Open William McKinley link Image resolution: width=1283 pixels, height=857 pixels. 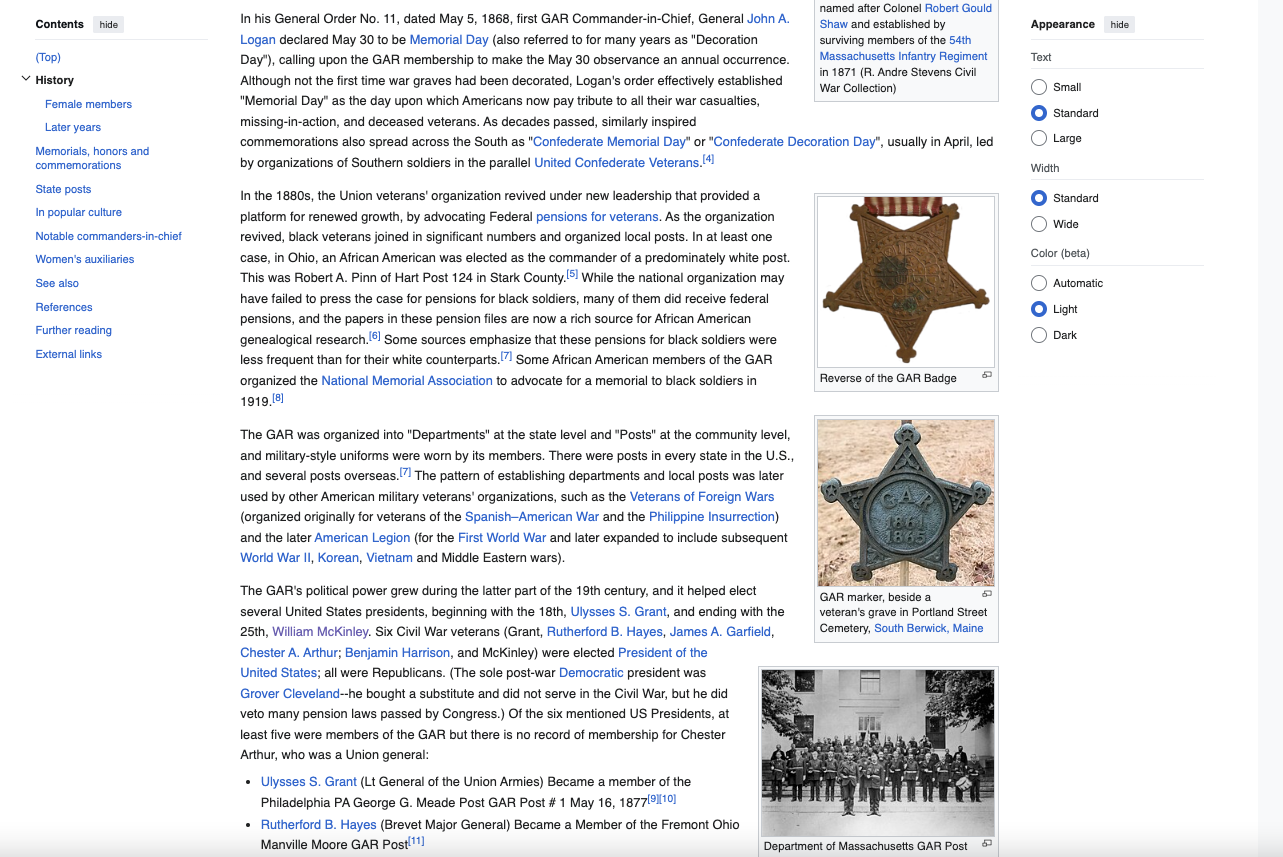point(320,631)
